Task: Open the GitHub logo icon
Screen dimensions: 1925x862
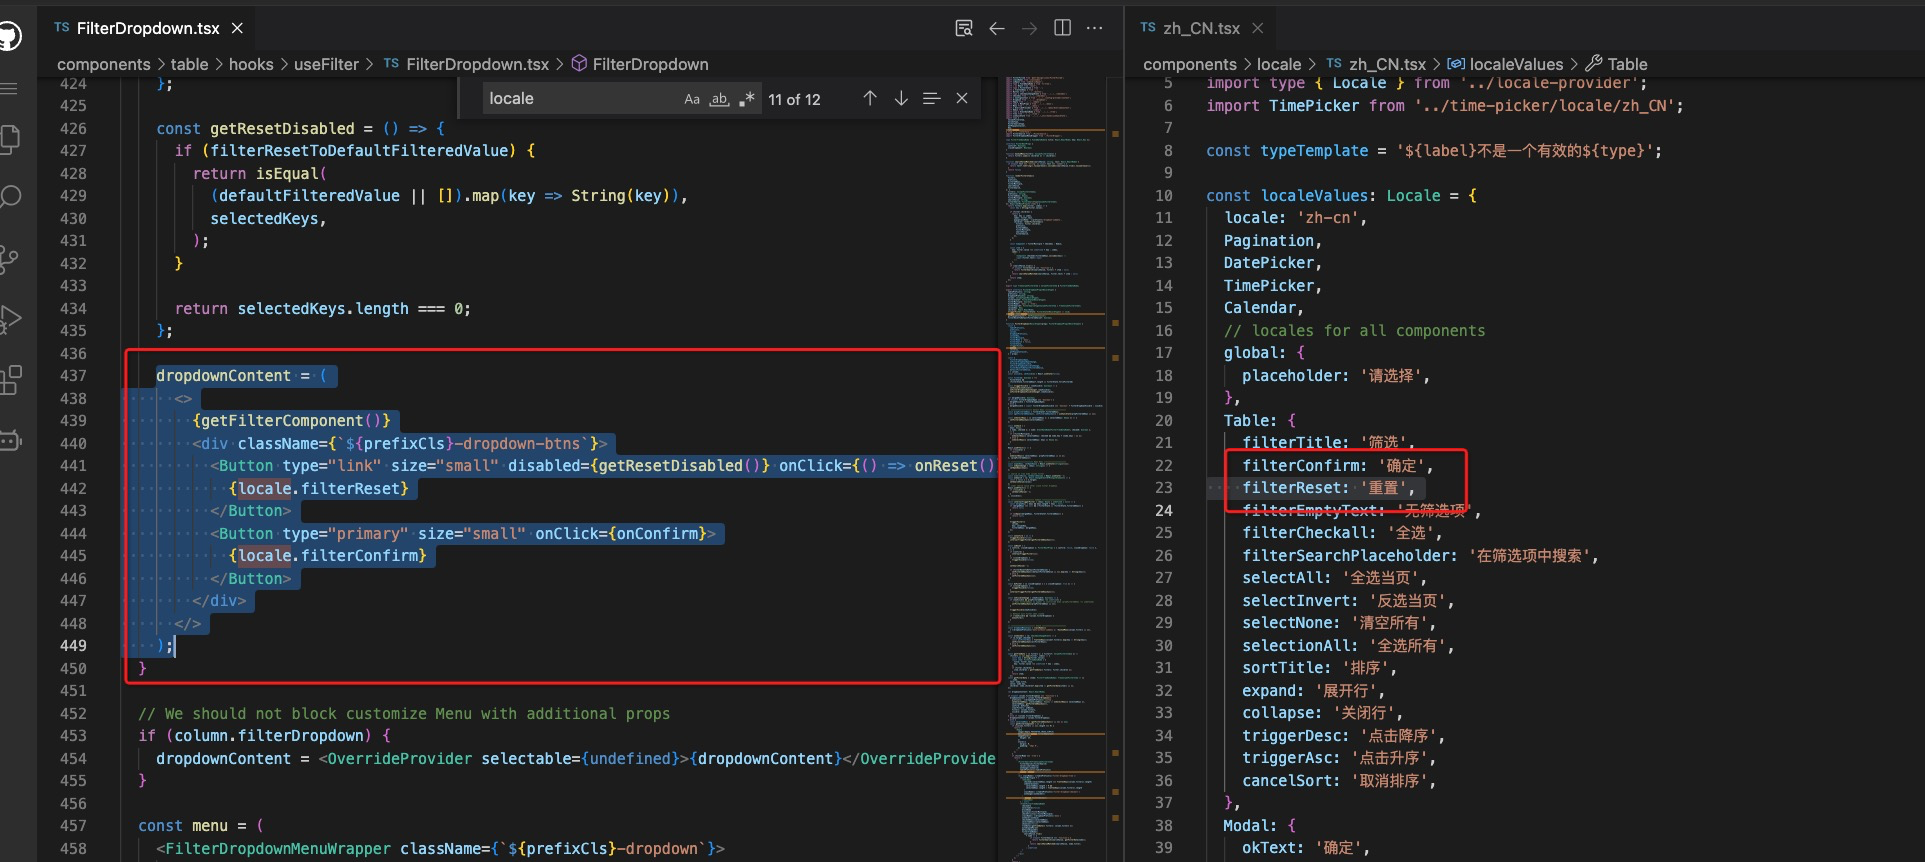Action: pyautogui.click(x=8, y=38)
